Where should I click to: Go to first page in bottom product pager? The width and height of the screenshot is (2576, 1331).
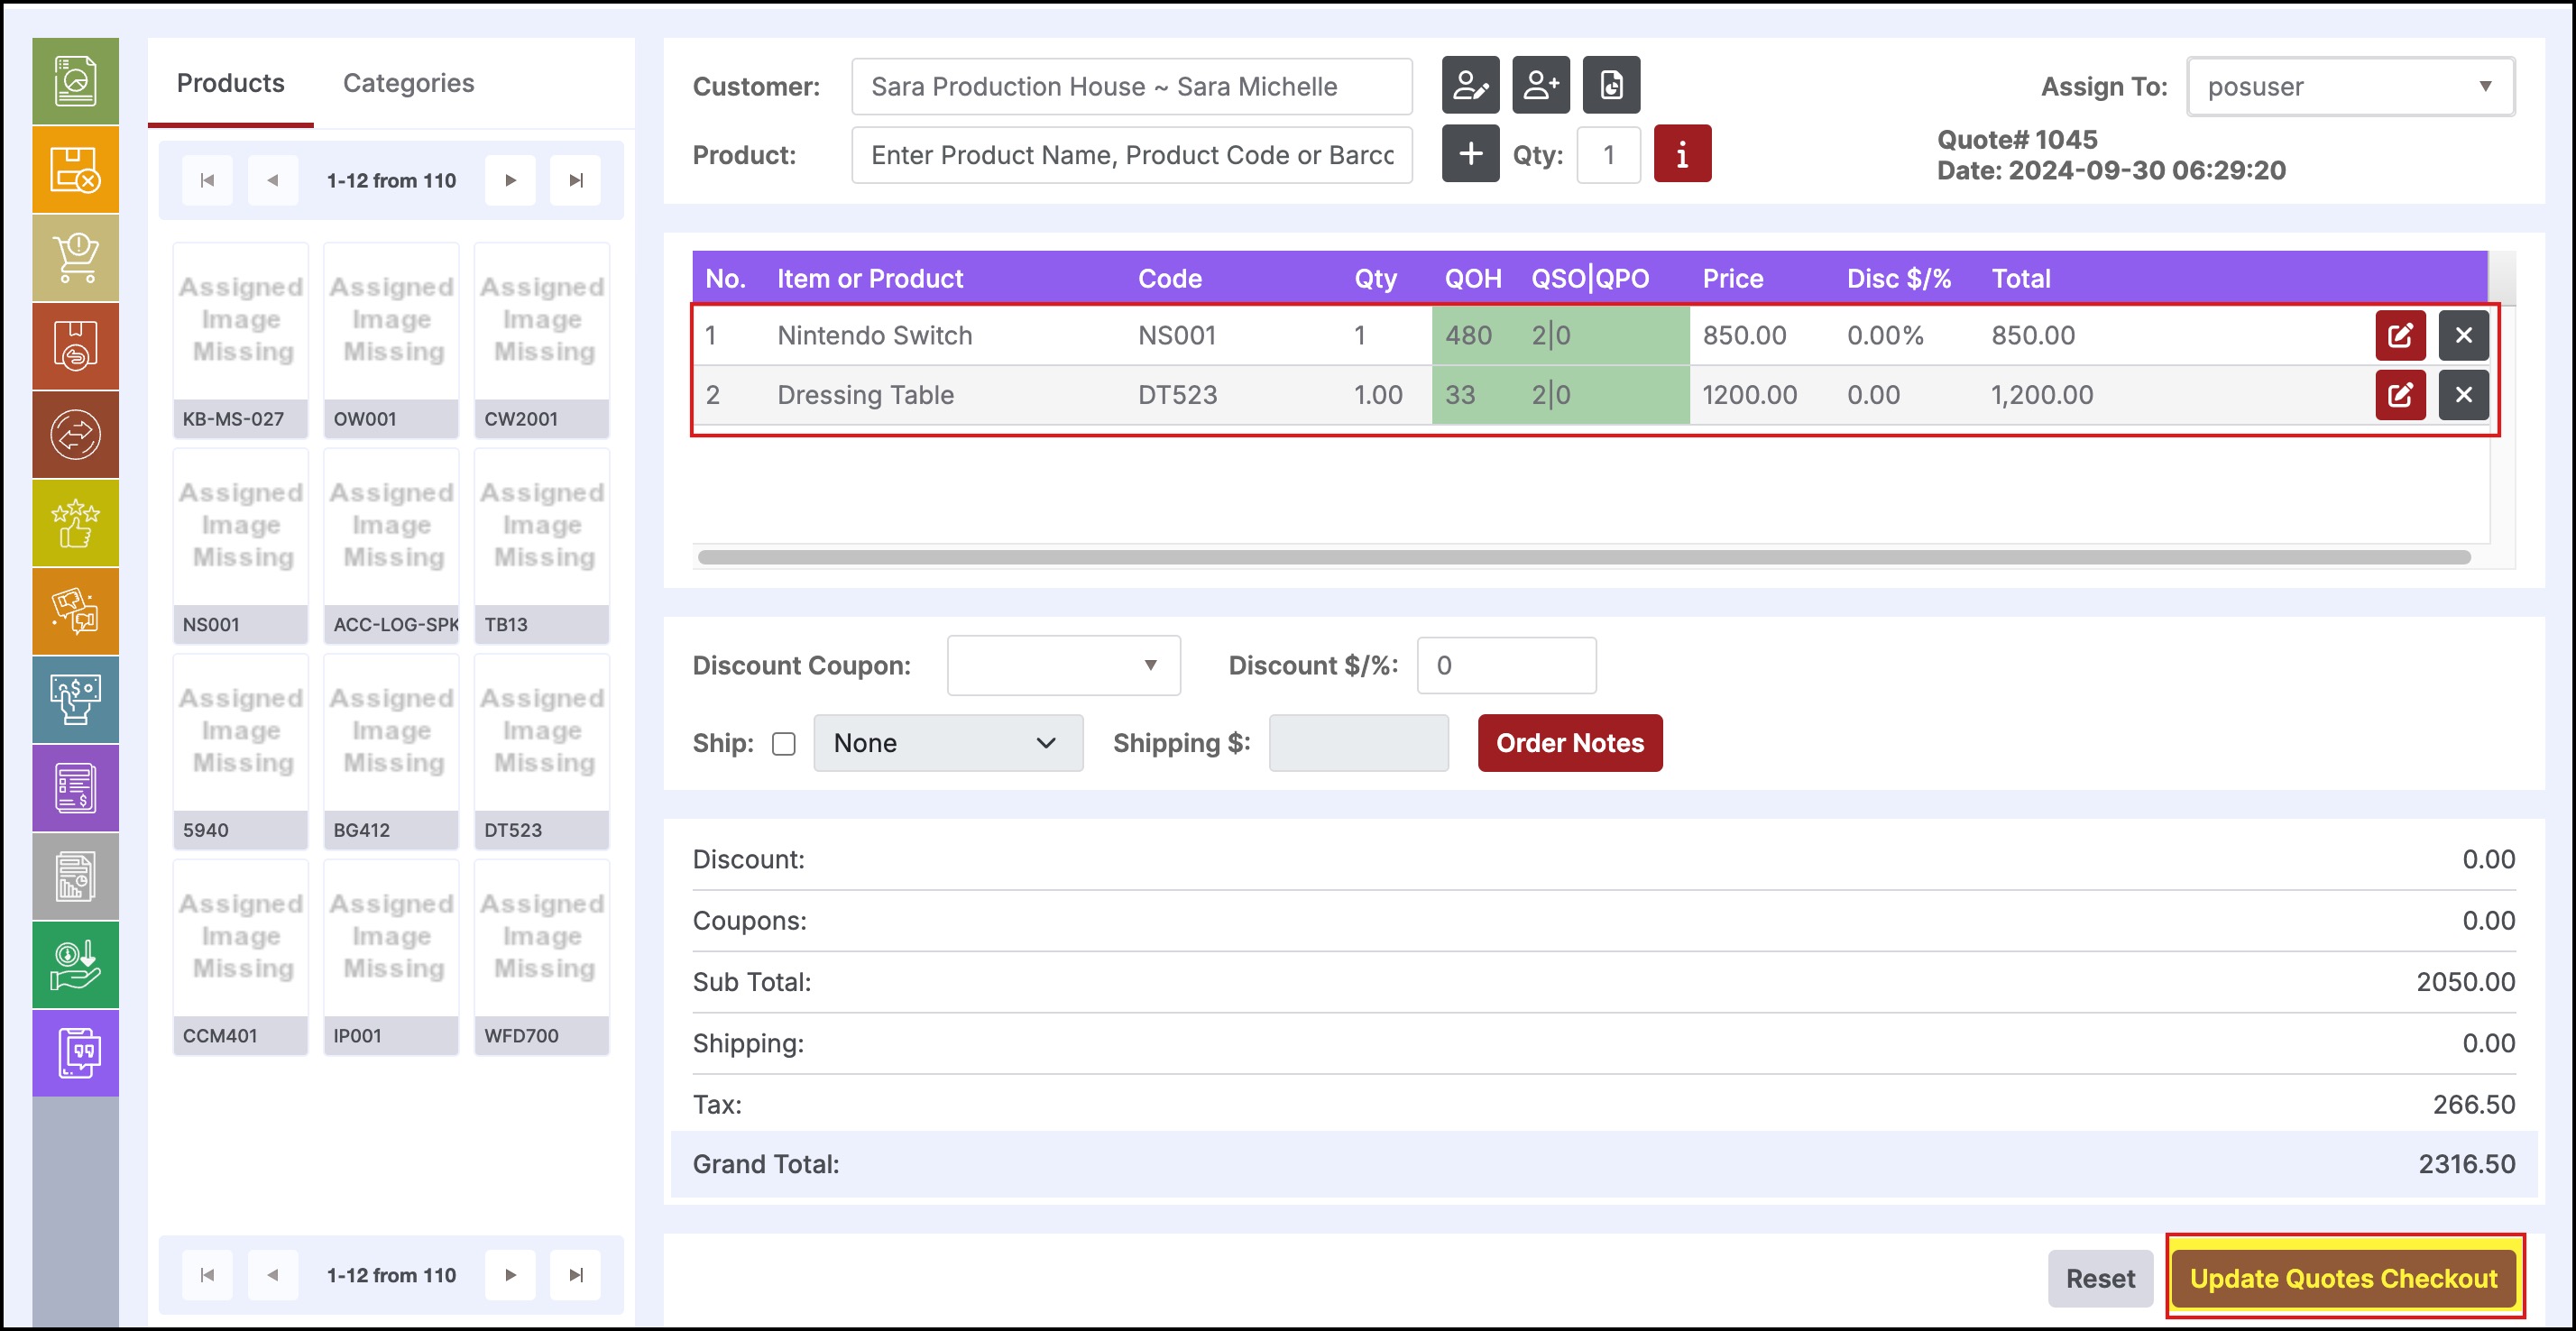coord(207,1275)
